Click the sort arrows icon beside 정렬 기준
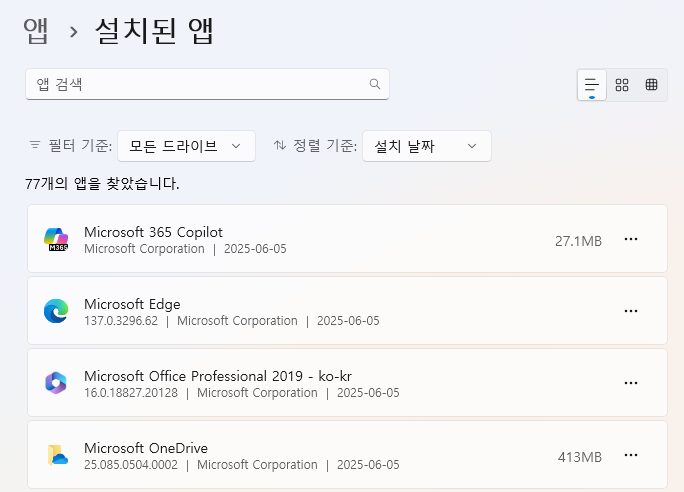This screenshot has height=492, width=684. coord(280,145)
